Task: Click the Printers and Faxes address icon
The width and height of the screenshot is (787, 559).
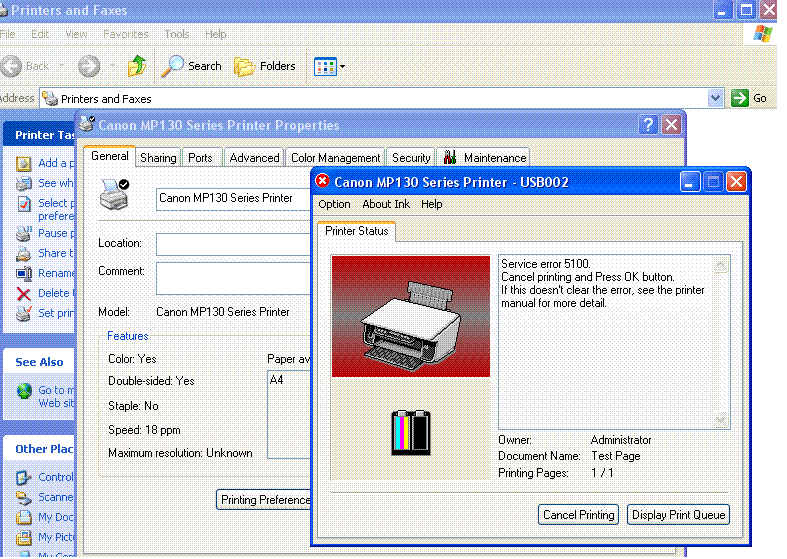Action: (50, 98)
